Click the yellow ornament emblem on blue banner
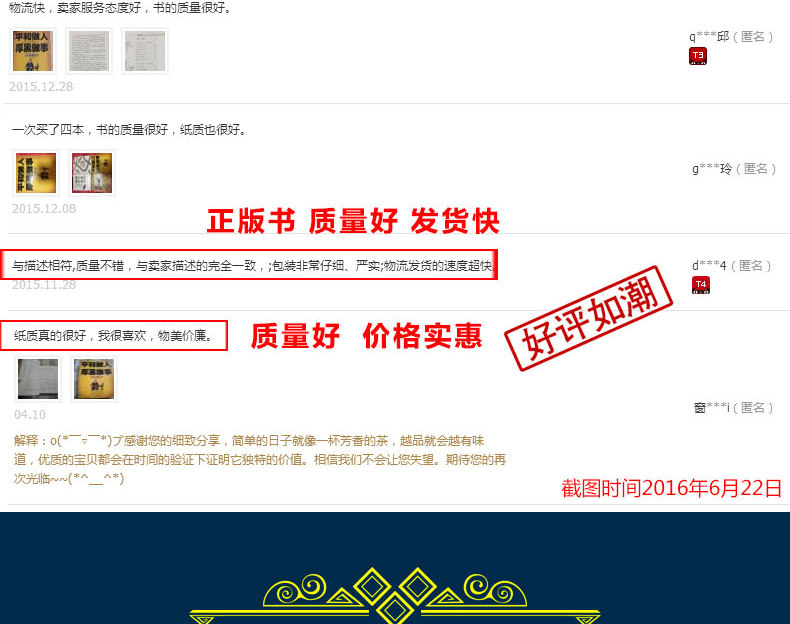Viewport: 790px width, 624px height. click(395, 595)
